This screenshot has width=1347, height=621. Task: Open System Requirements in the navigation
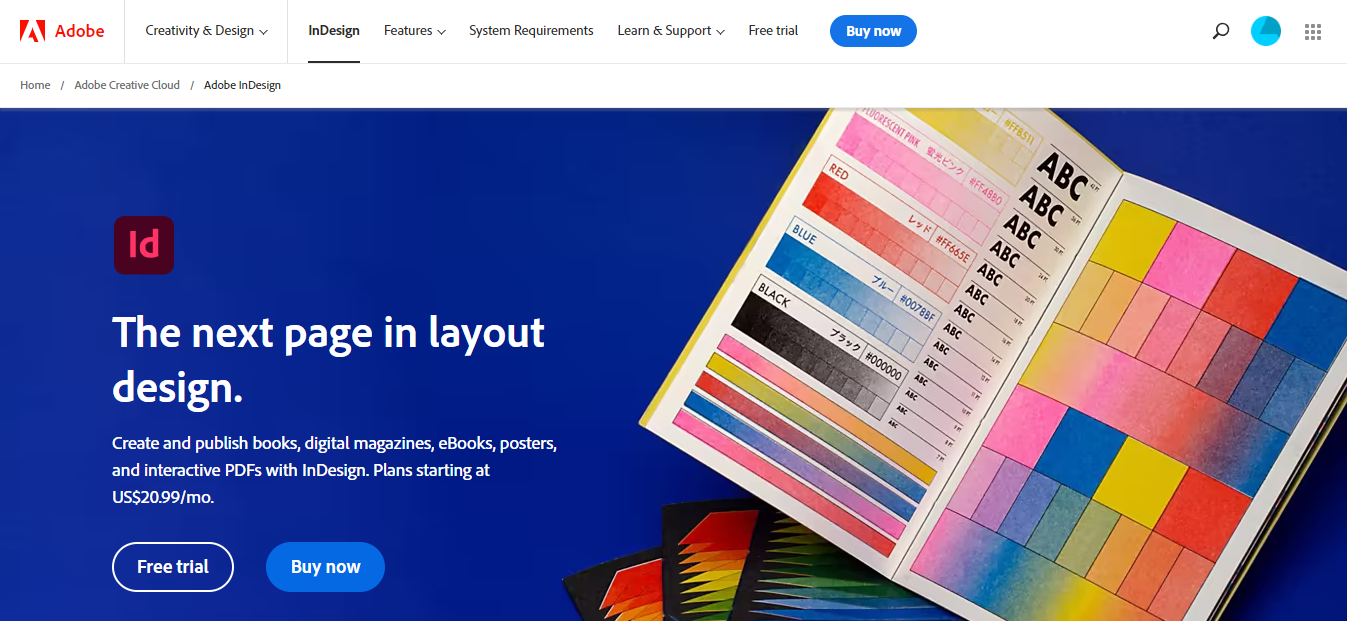click(x=531, y=30)
